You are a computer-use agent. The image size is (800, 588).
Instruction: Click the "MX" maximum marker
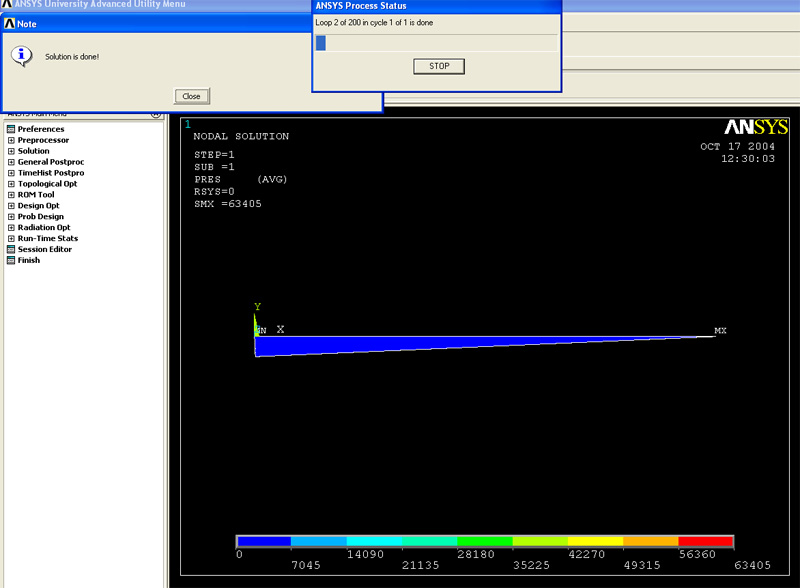tap(720, 331)
